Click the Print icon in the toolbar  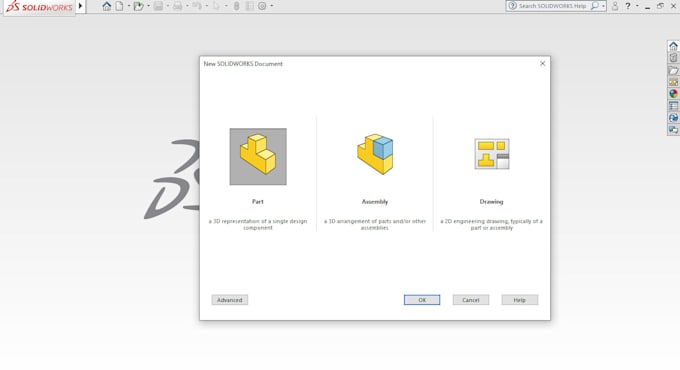coord(177,6)
